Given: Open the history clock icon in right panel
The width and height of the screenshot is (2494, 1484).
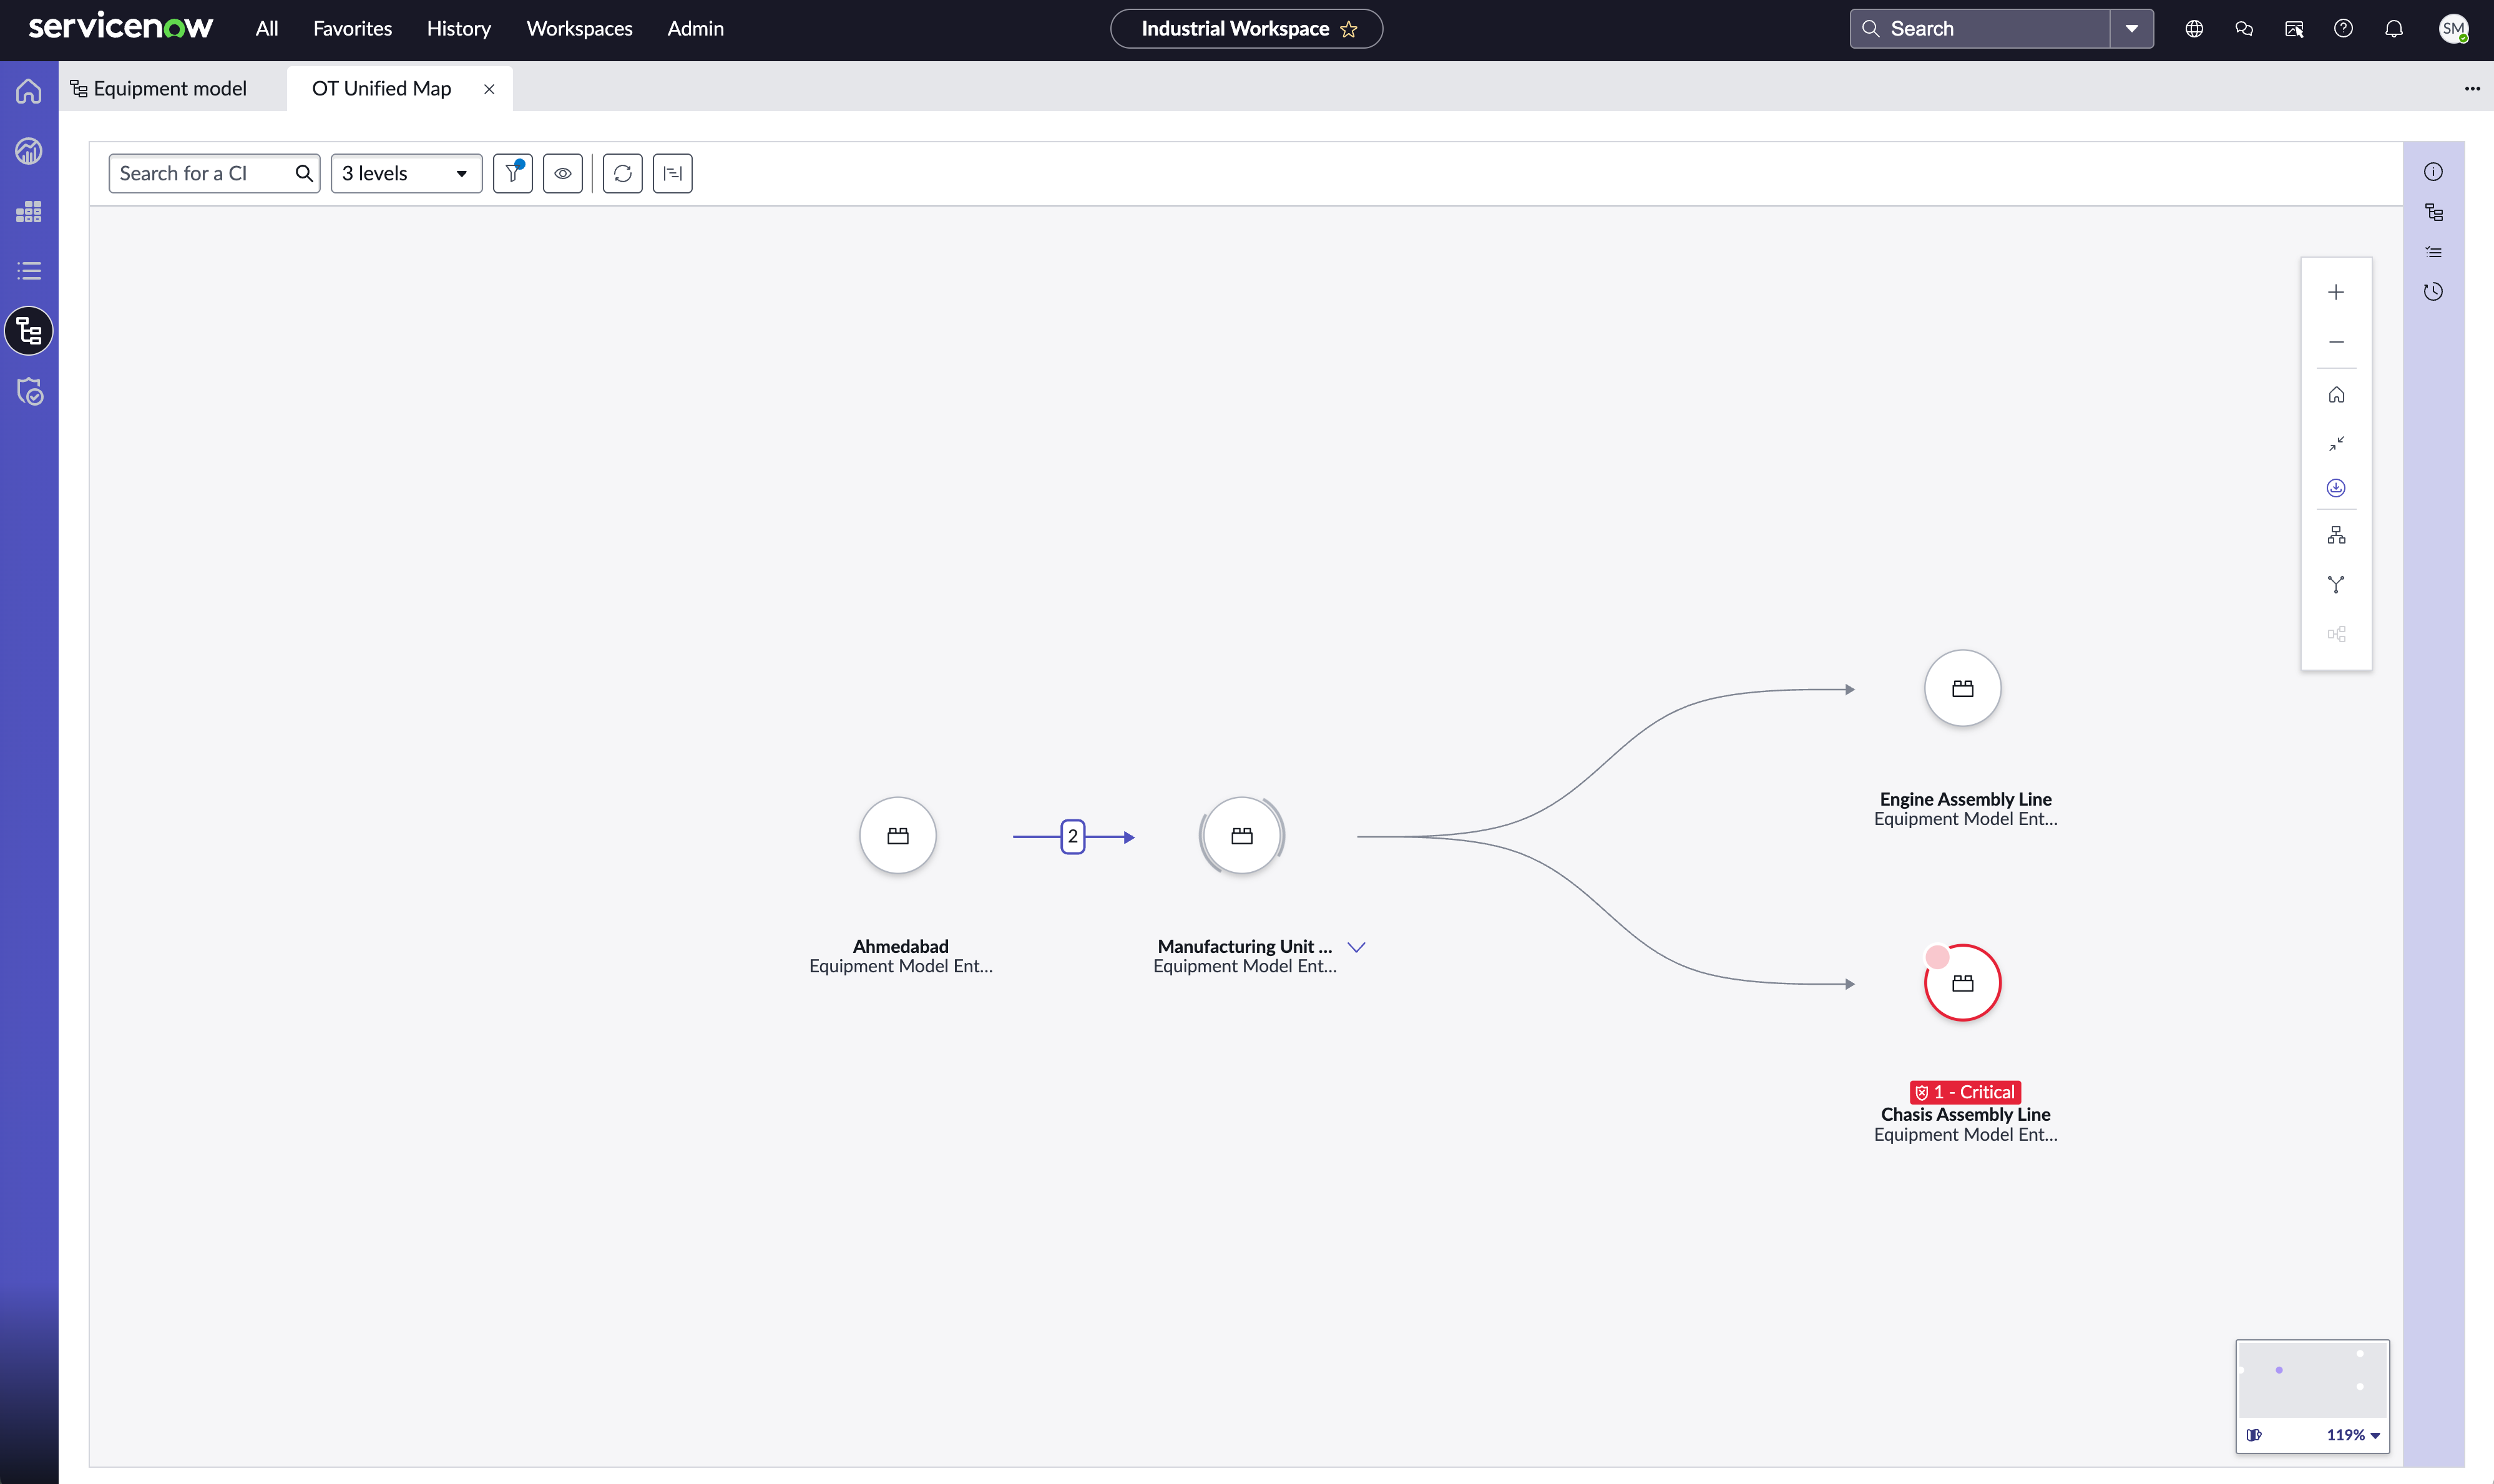Looking at the screenshot, I should tap(2433, 292).
